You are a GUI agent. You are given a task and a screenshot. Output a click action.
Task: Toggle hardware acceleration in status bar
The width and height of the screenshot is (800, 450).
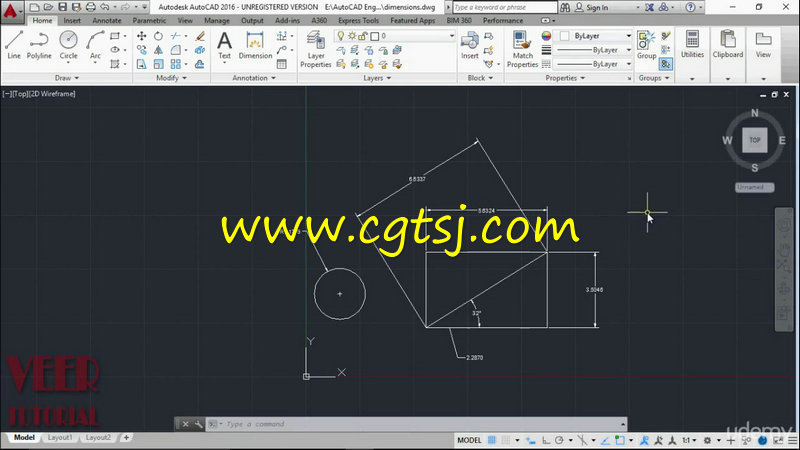click(x=763, y=440)
